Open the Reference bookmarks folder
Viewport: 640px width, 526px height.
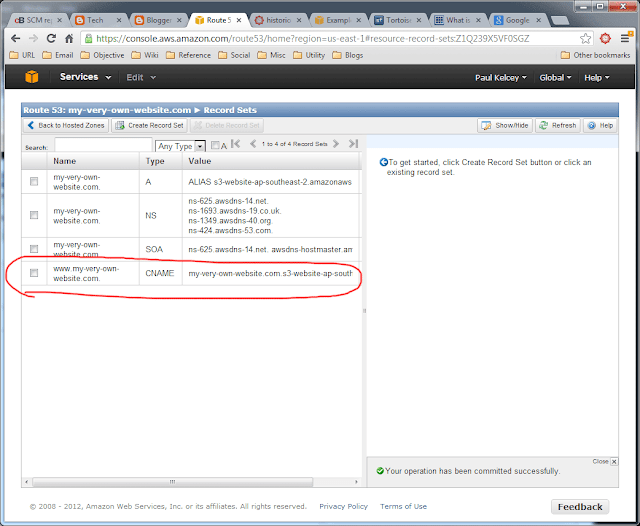tap(188, 55)
